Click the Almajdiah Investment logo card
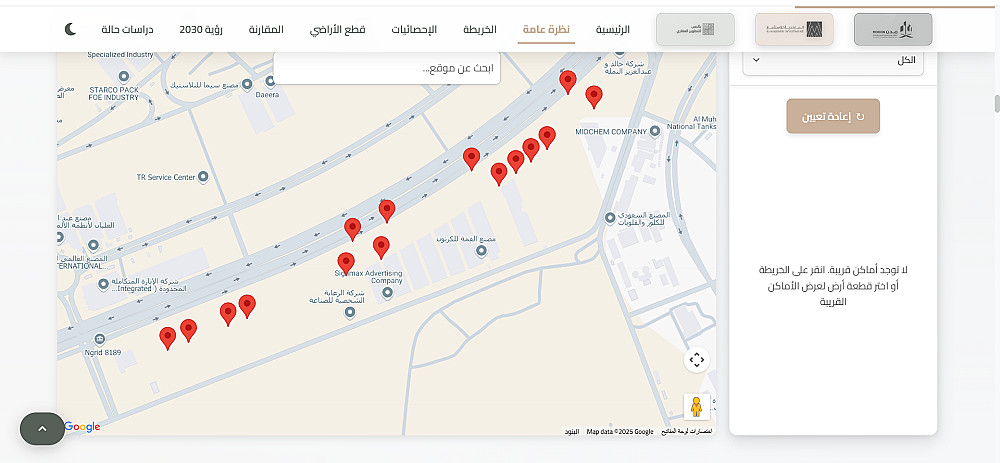The image size is (1000, 463). point(794,29)
